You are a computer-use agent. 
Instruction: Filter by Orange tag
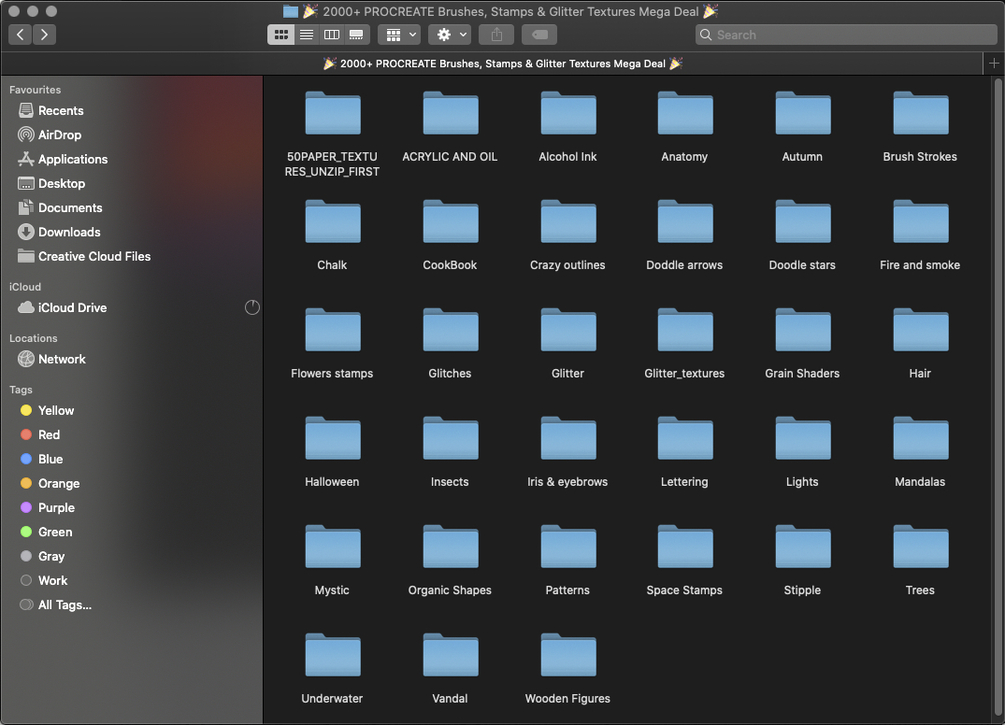click(49, 484)
